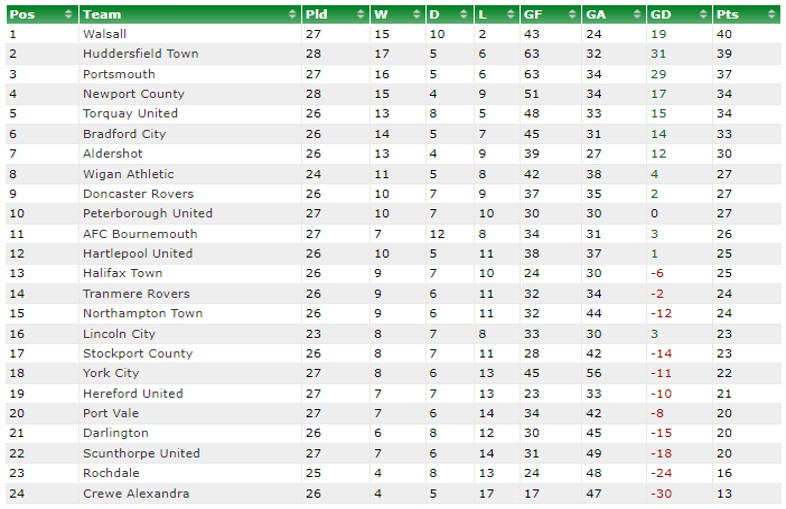The height and width of the screenshot is (509, 786).
Task: Click Rochdale's negative goal difference
Action: (x=661, y=473)
